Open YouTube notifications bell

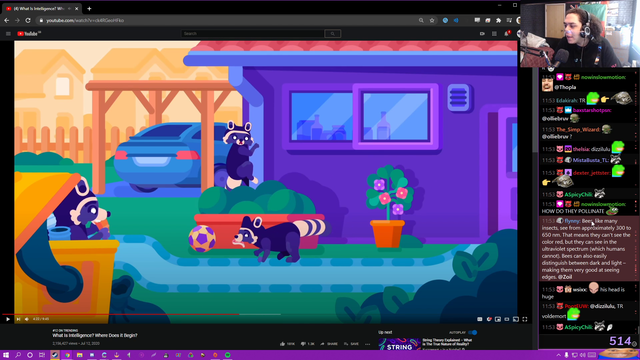(x=507, y=33)
